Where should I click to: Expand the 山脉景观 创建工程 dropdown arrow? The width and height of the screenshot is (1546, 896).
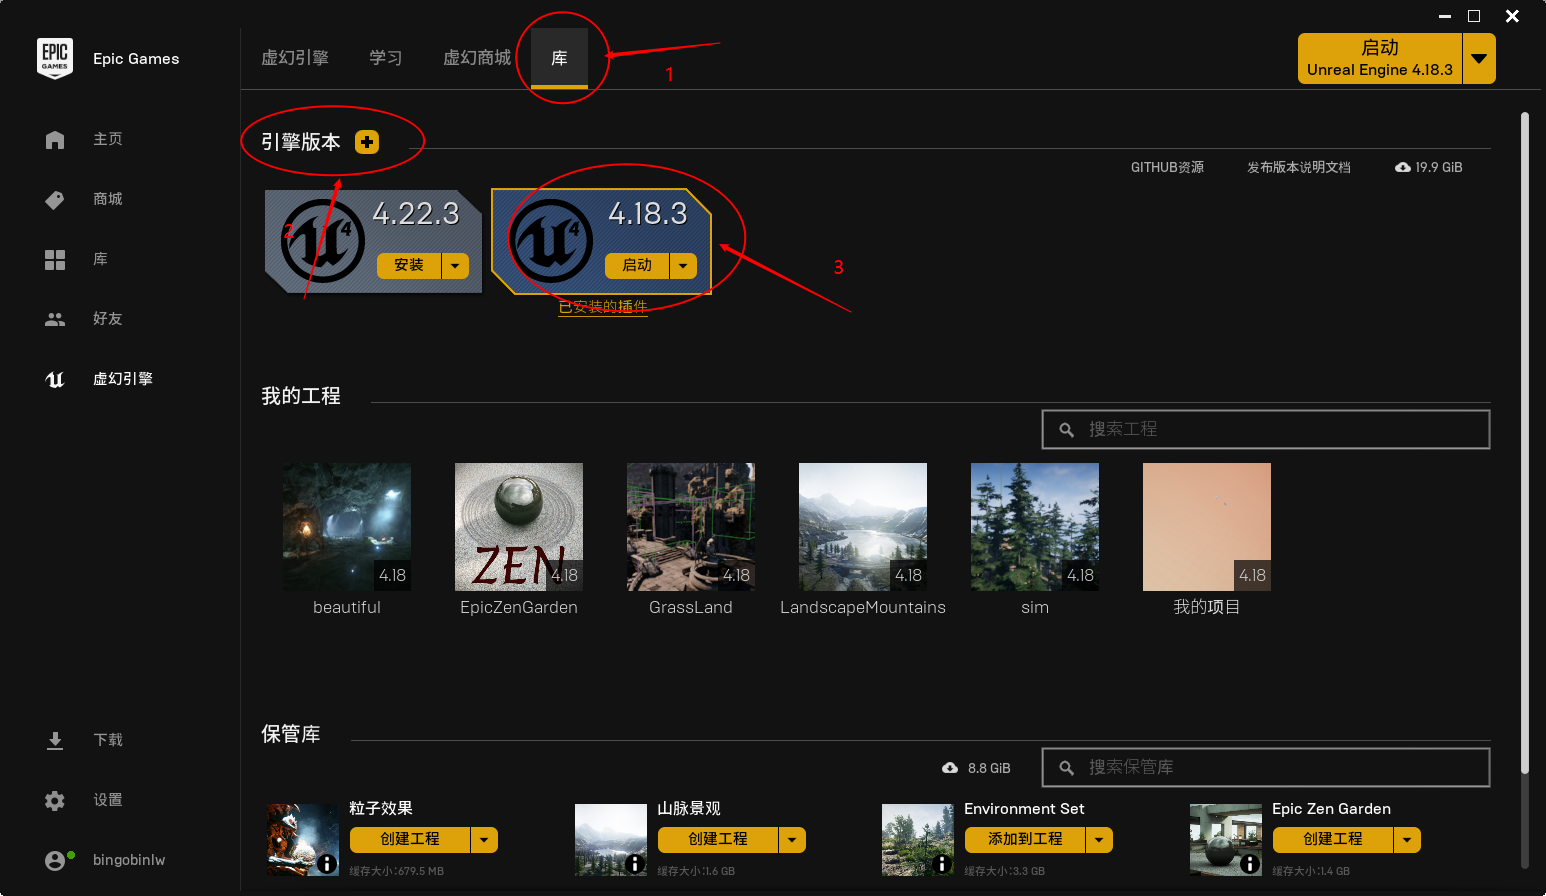point(792,840)
